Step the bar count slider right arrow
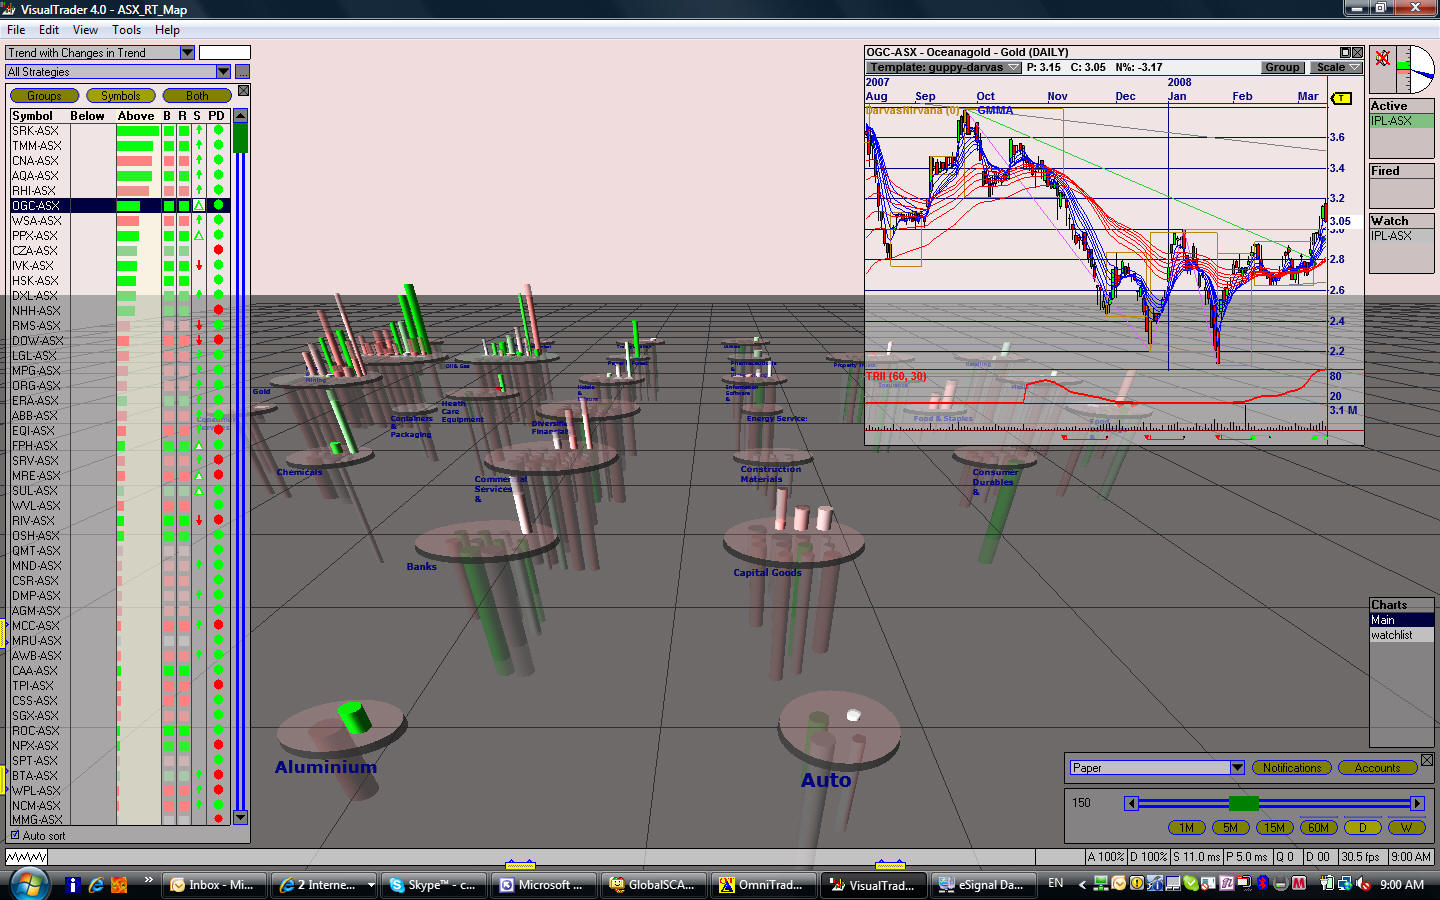The width and height of the screenshot is (1440, 900). pyautogui.click(x=1417, y=803)
